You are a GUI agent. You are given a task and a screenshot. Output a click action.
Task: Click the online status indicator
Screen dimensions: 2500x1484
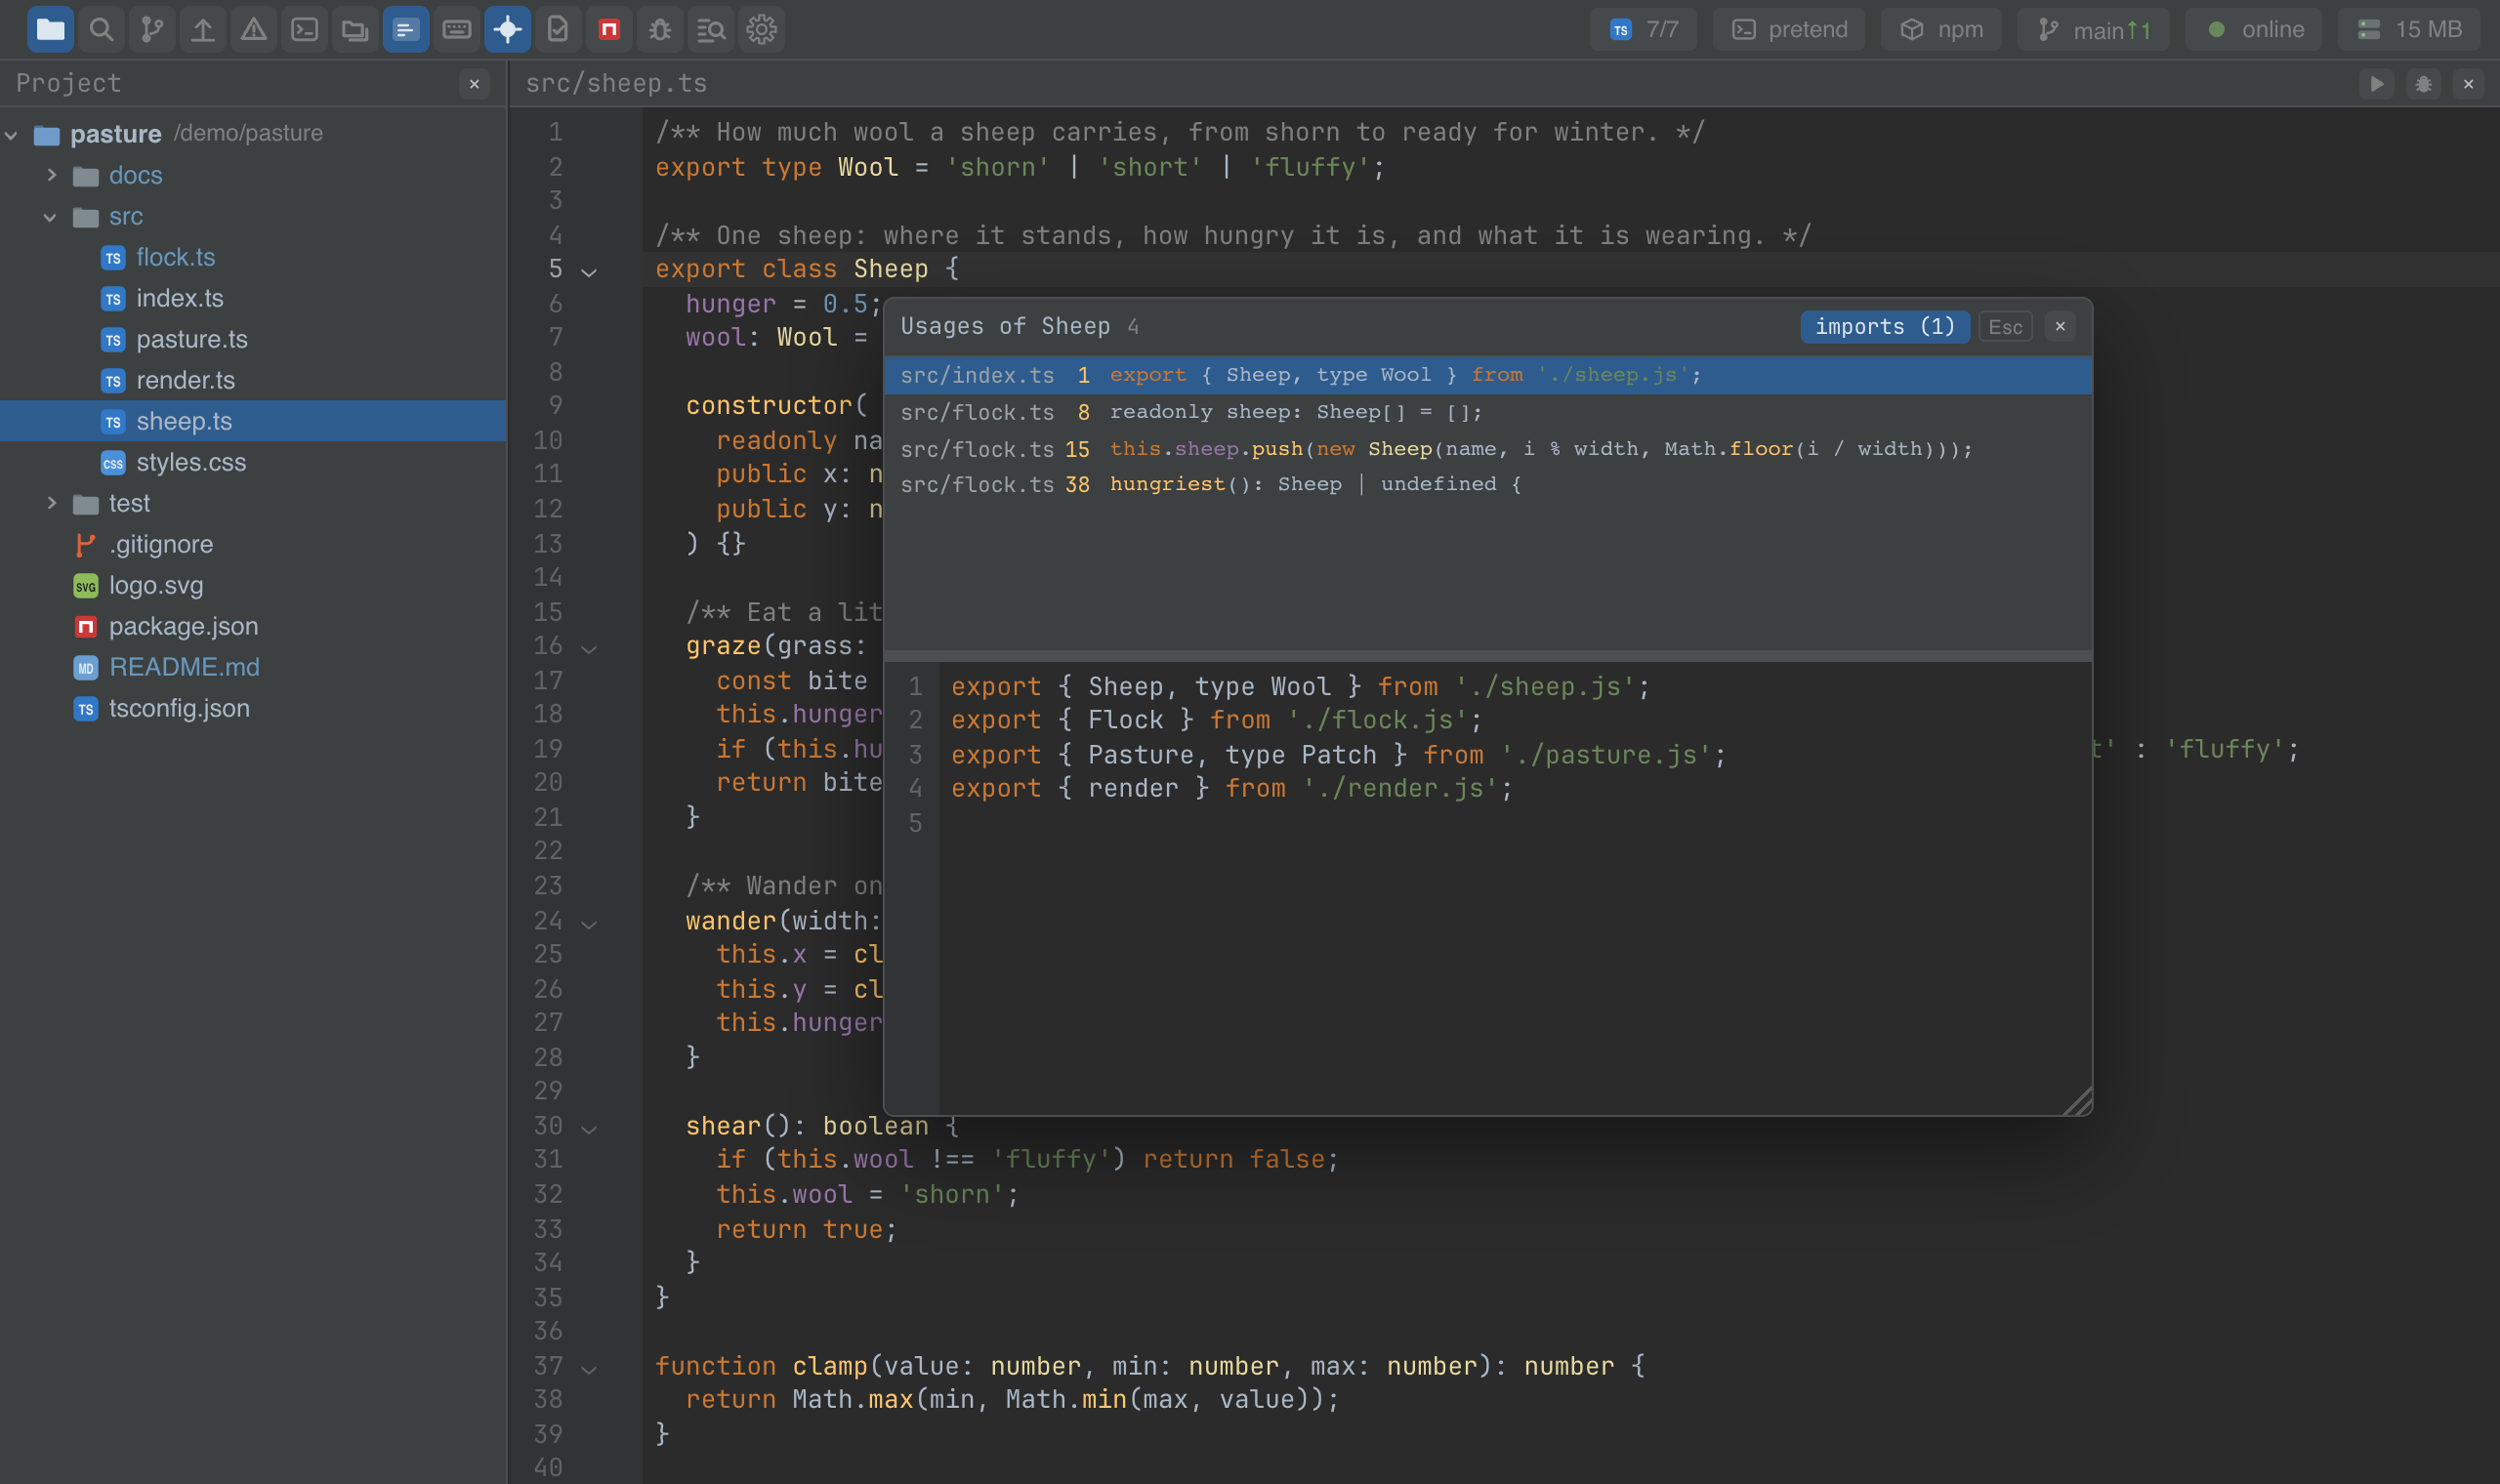click(2254, 29)
